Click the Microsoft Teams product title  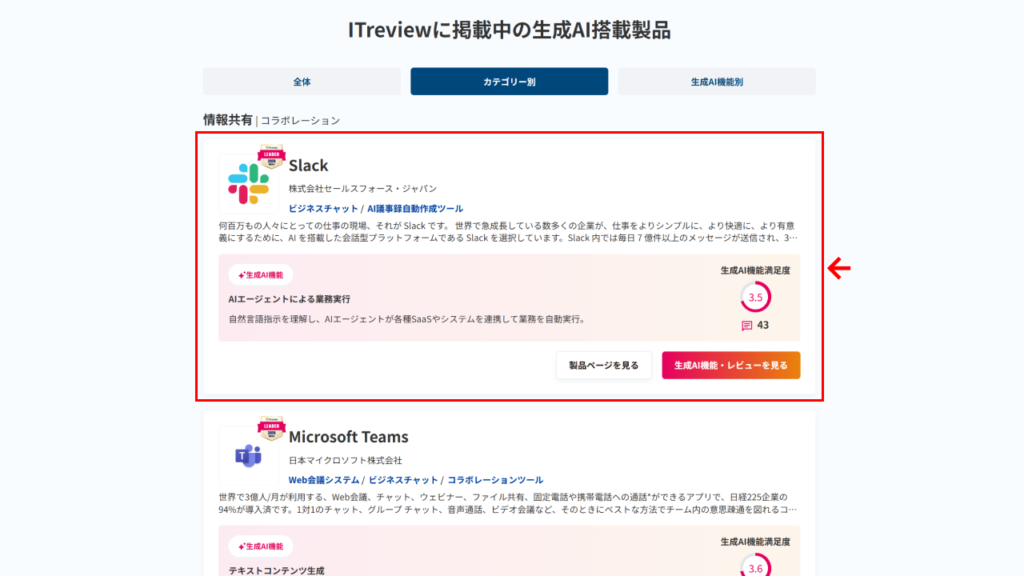[x=348, y=437]
